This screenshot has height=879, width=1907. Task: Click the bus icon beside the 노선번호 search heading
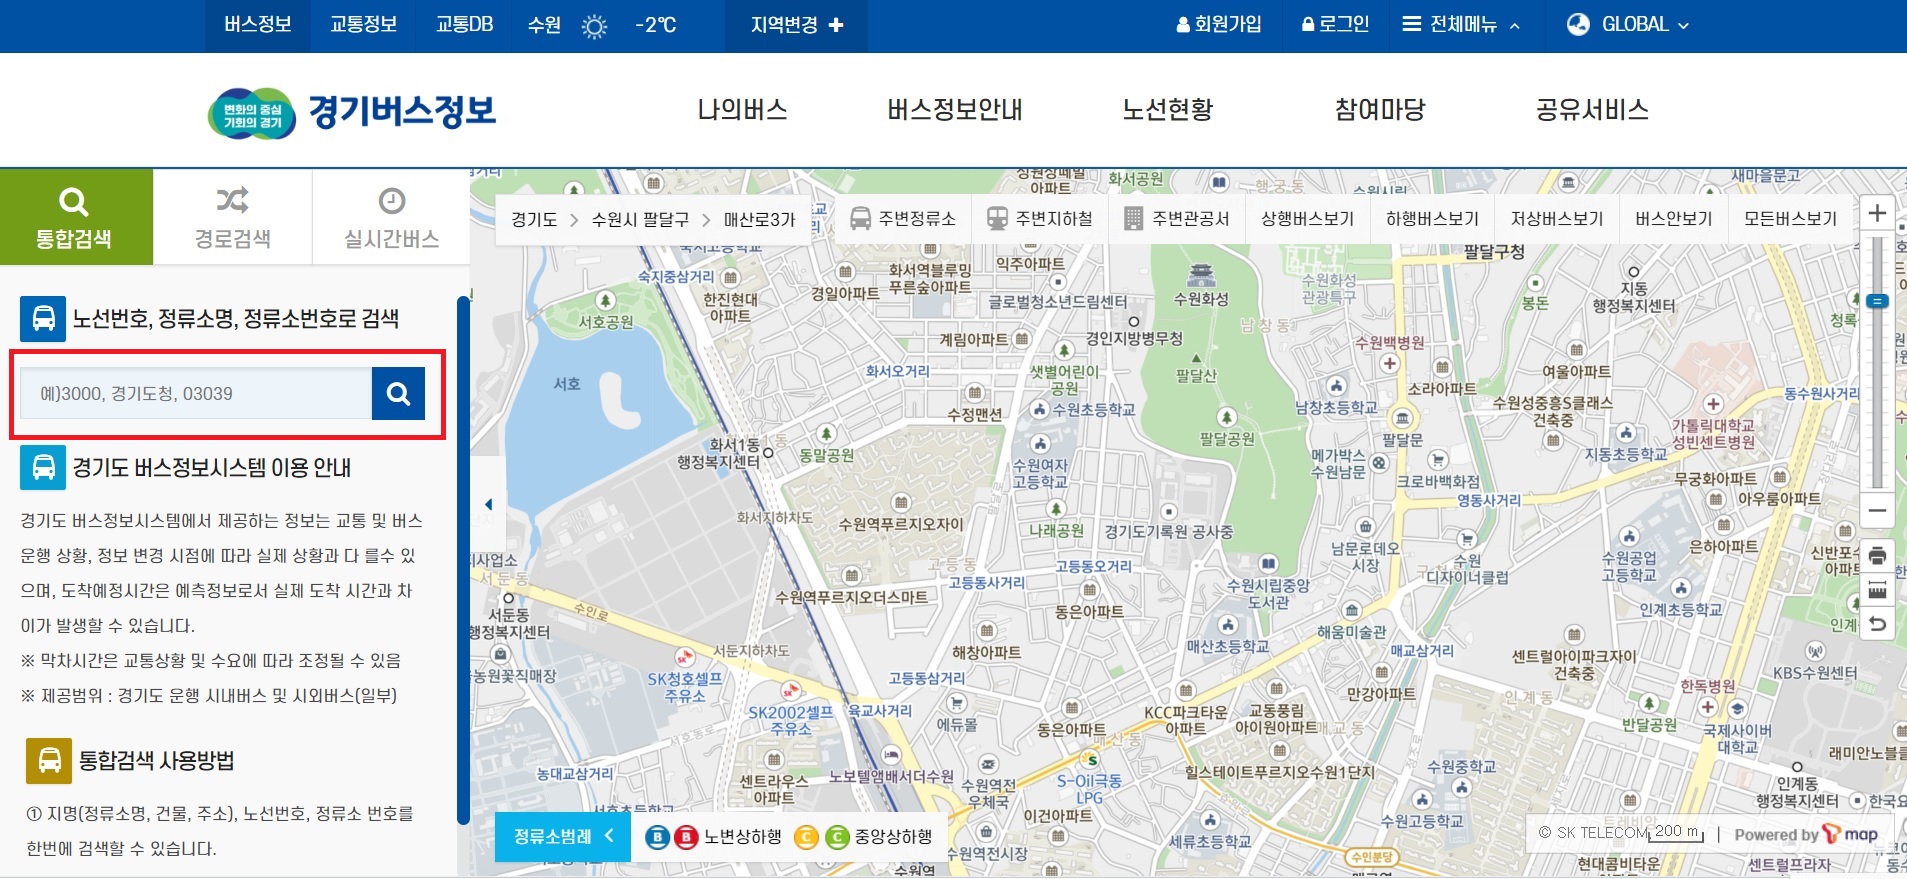[43, 319]
